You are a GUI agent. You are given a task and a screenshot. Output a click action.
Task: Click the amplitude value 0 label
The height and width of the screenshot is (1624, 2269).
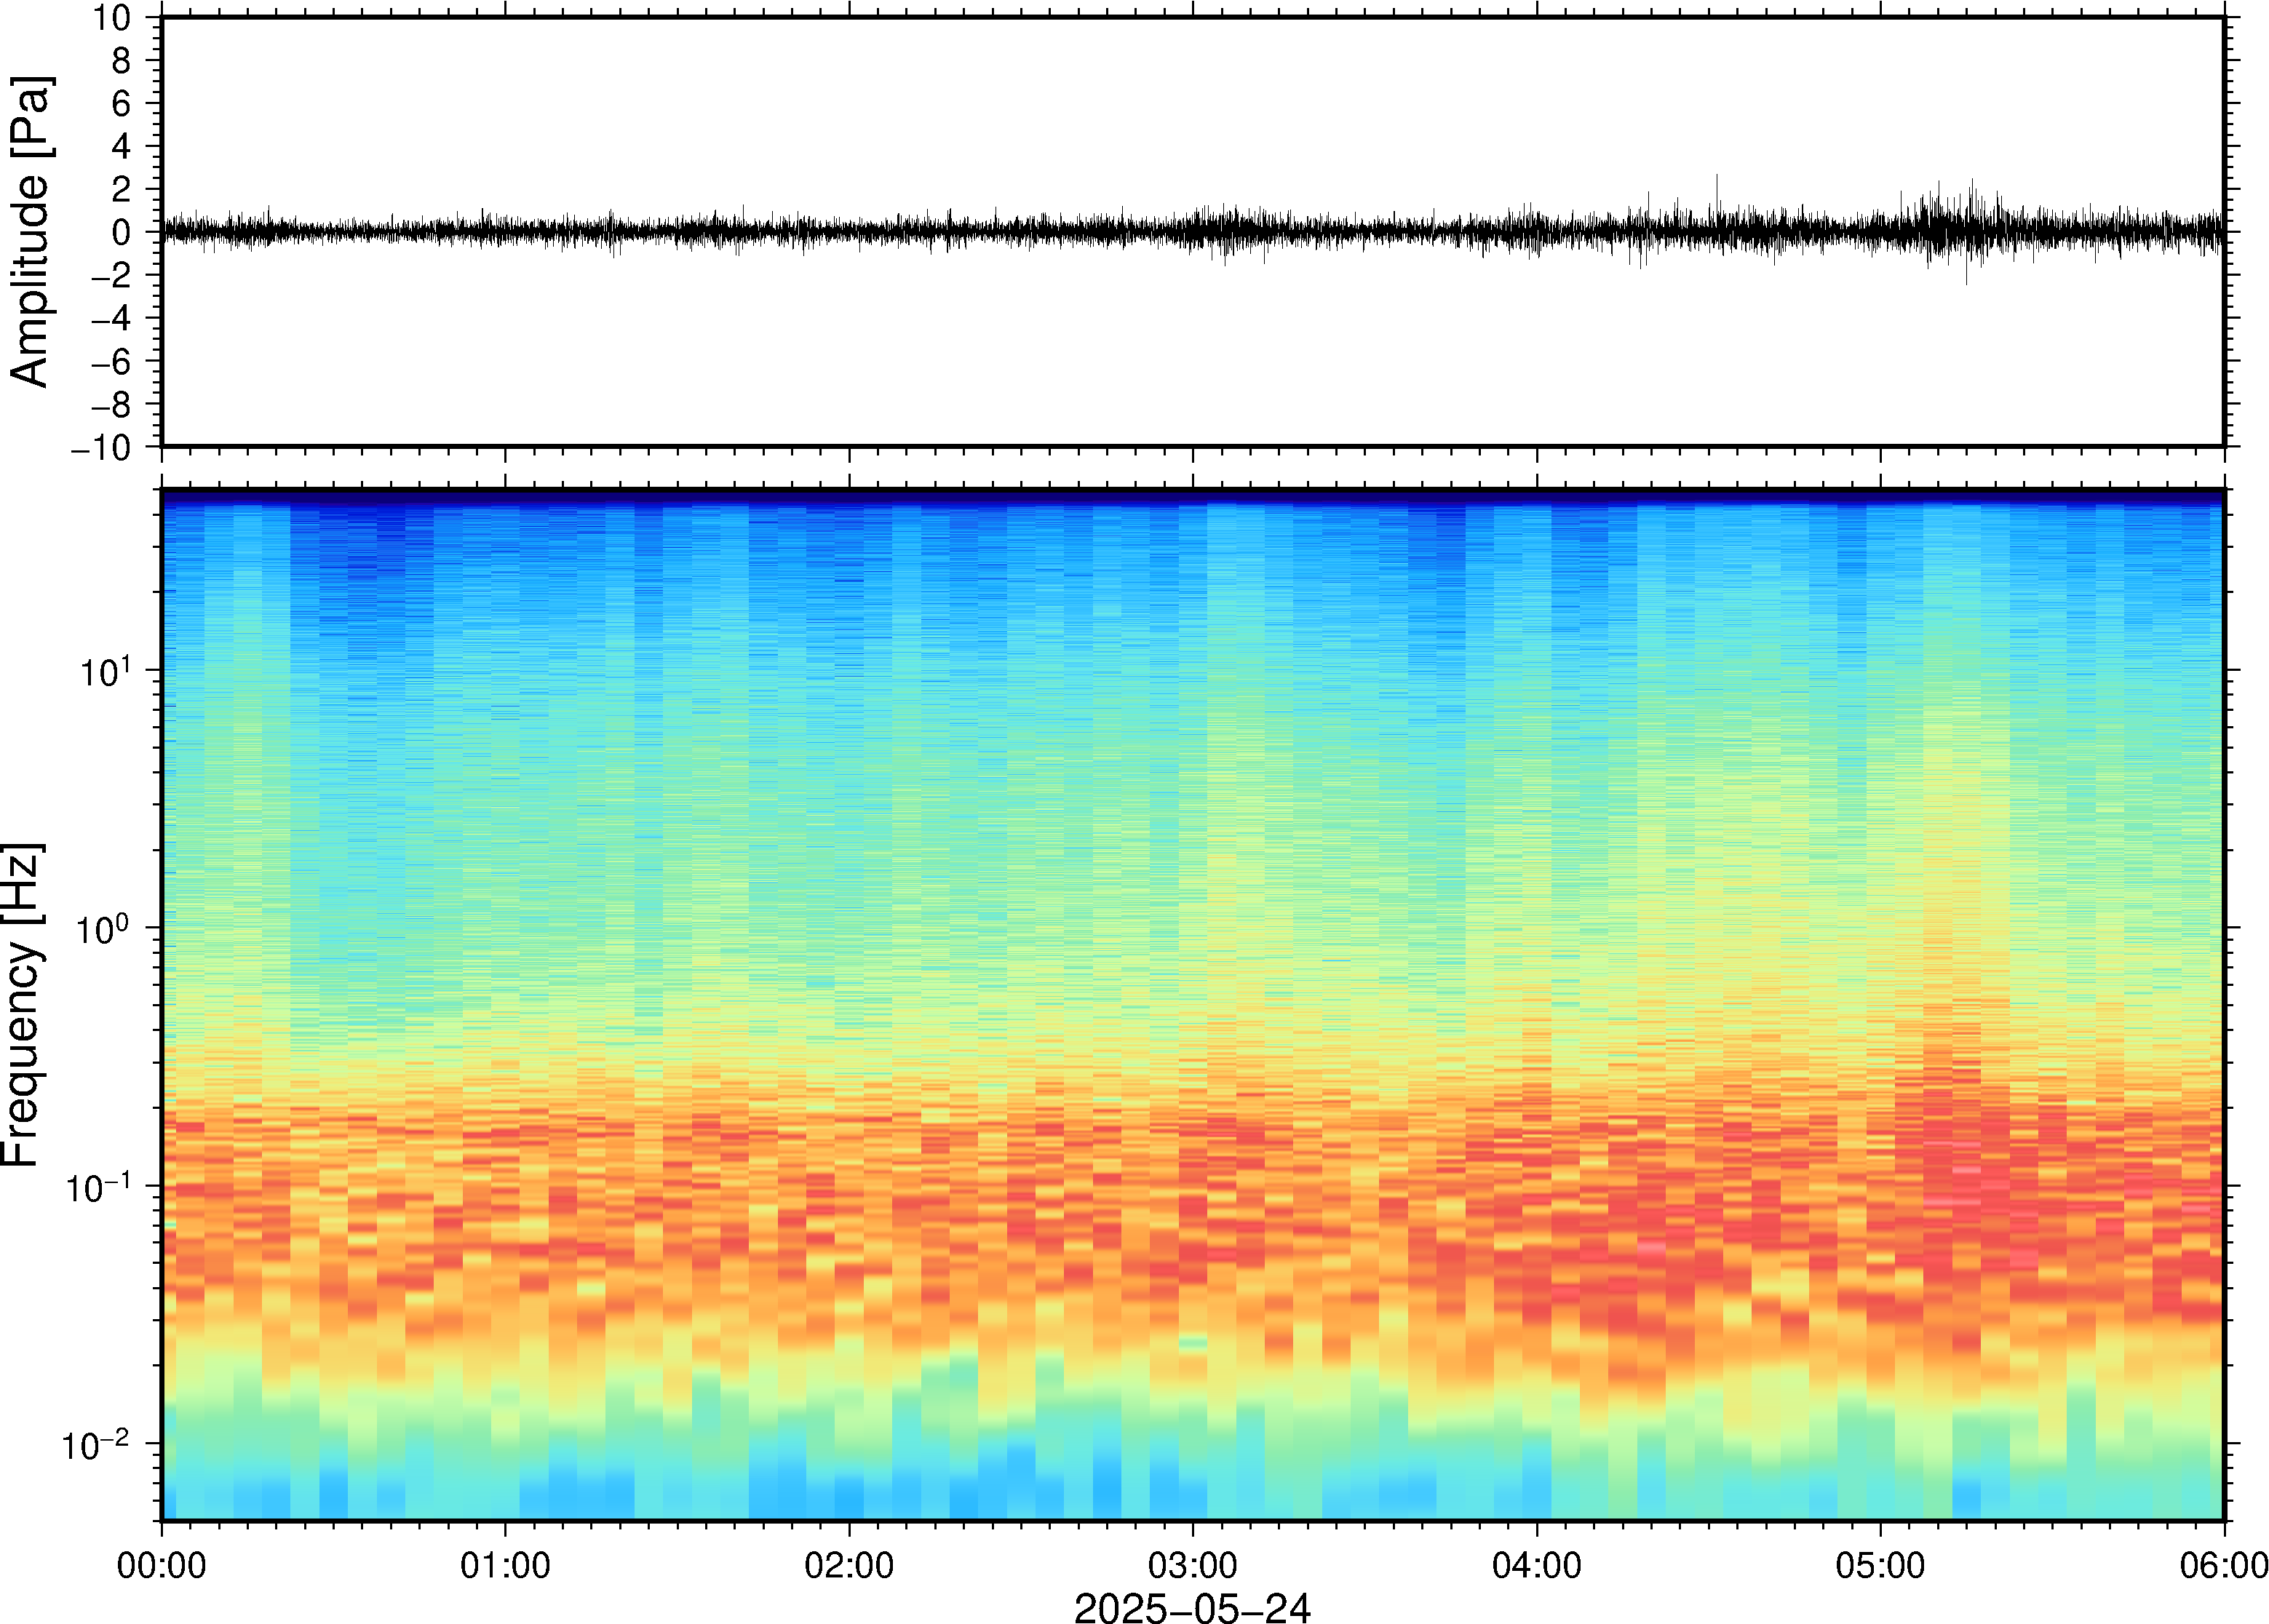[x=122, y=232]
